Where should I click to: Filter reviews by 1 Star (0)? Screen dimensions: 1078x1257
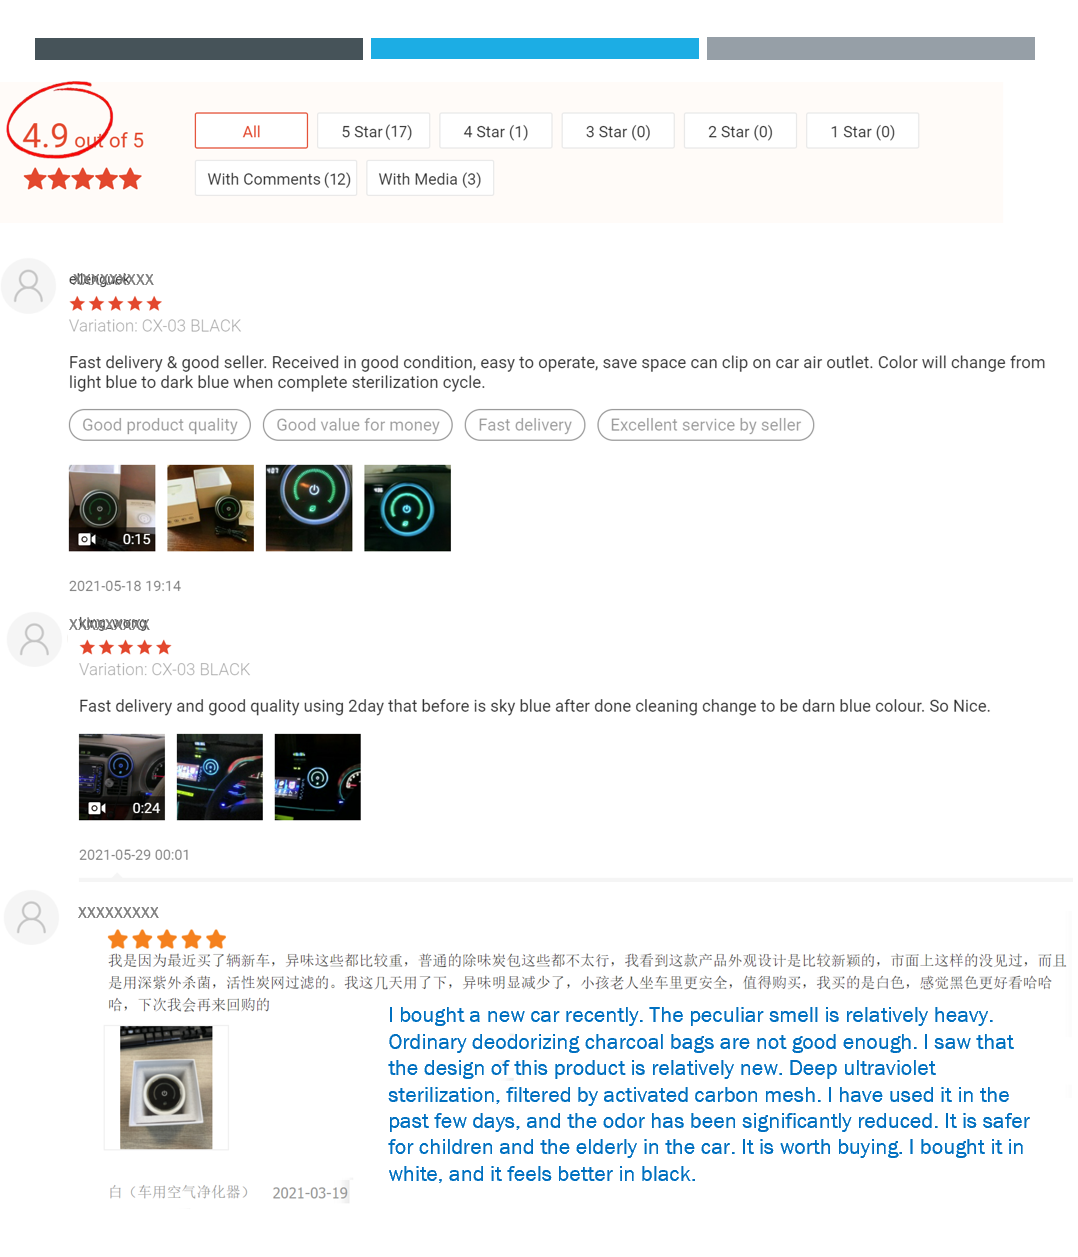pos(862,131)
